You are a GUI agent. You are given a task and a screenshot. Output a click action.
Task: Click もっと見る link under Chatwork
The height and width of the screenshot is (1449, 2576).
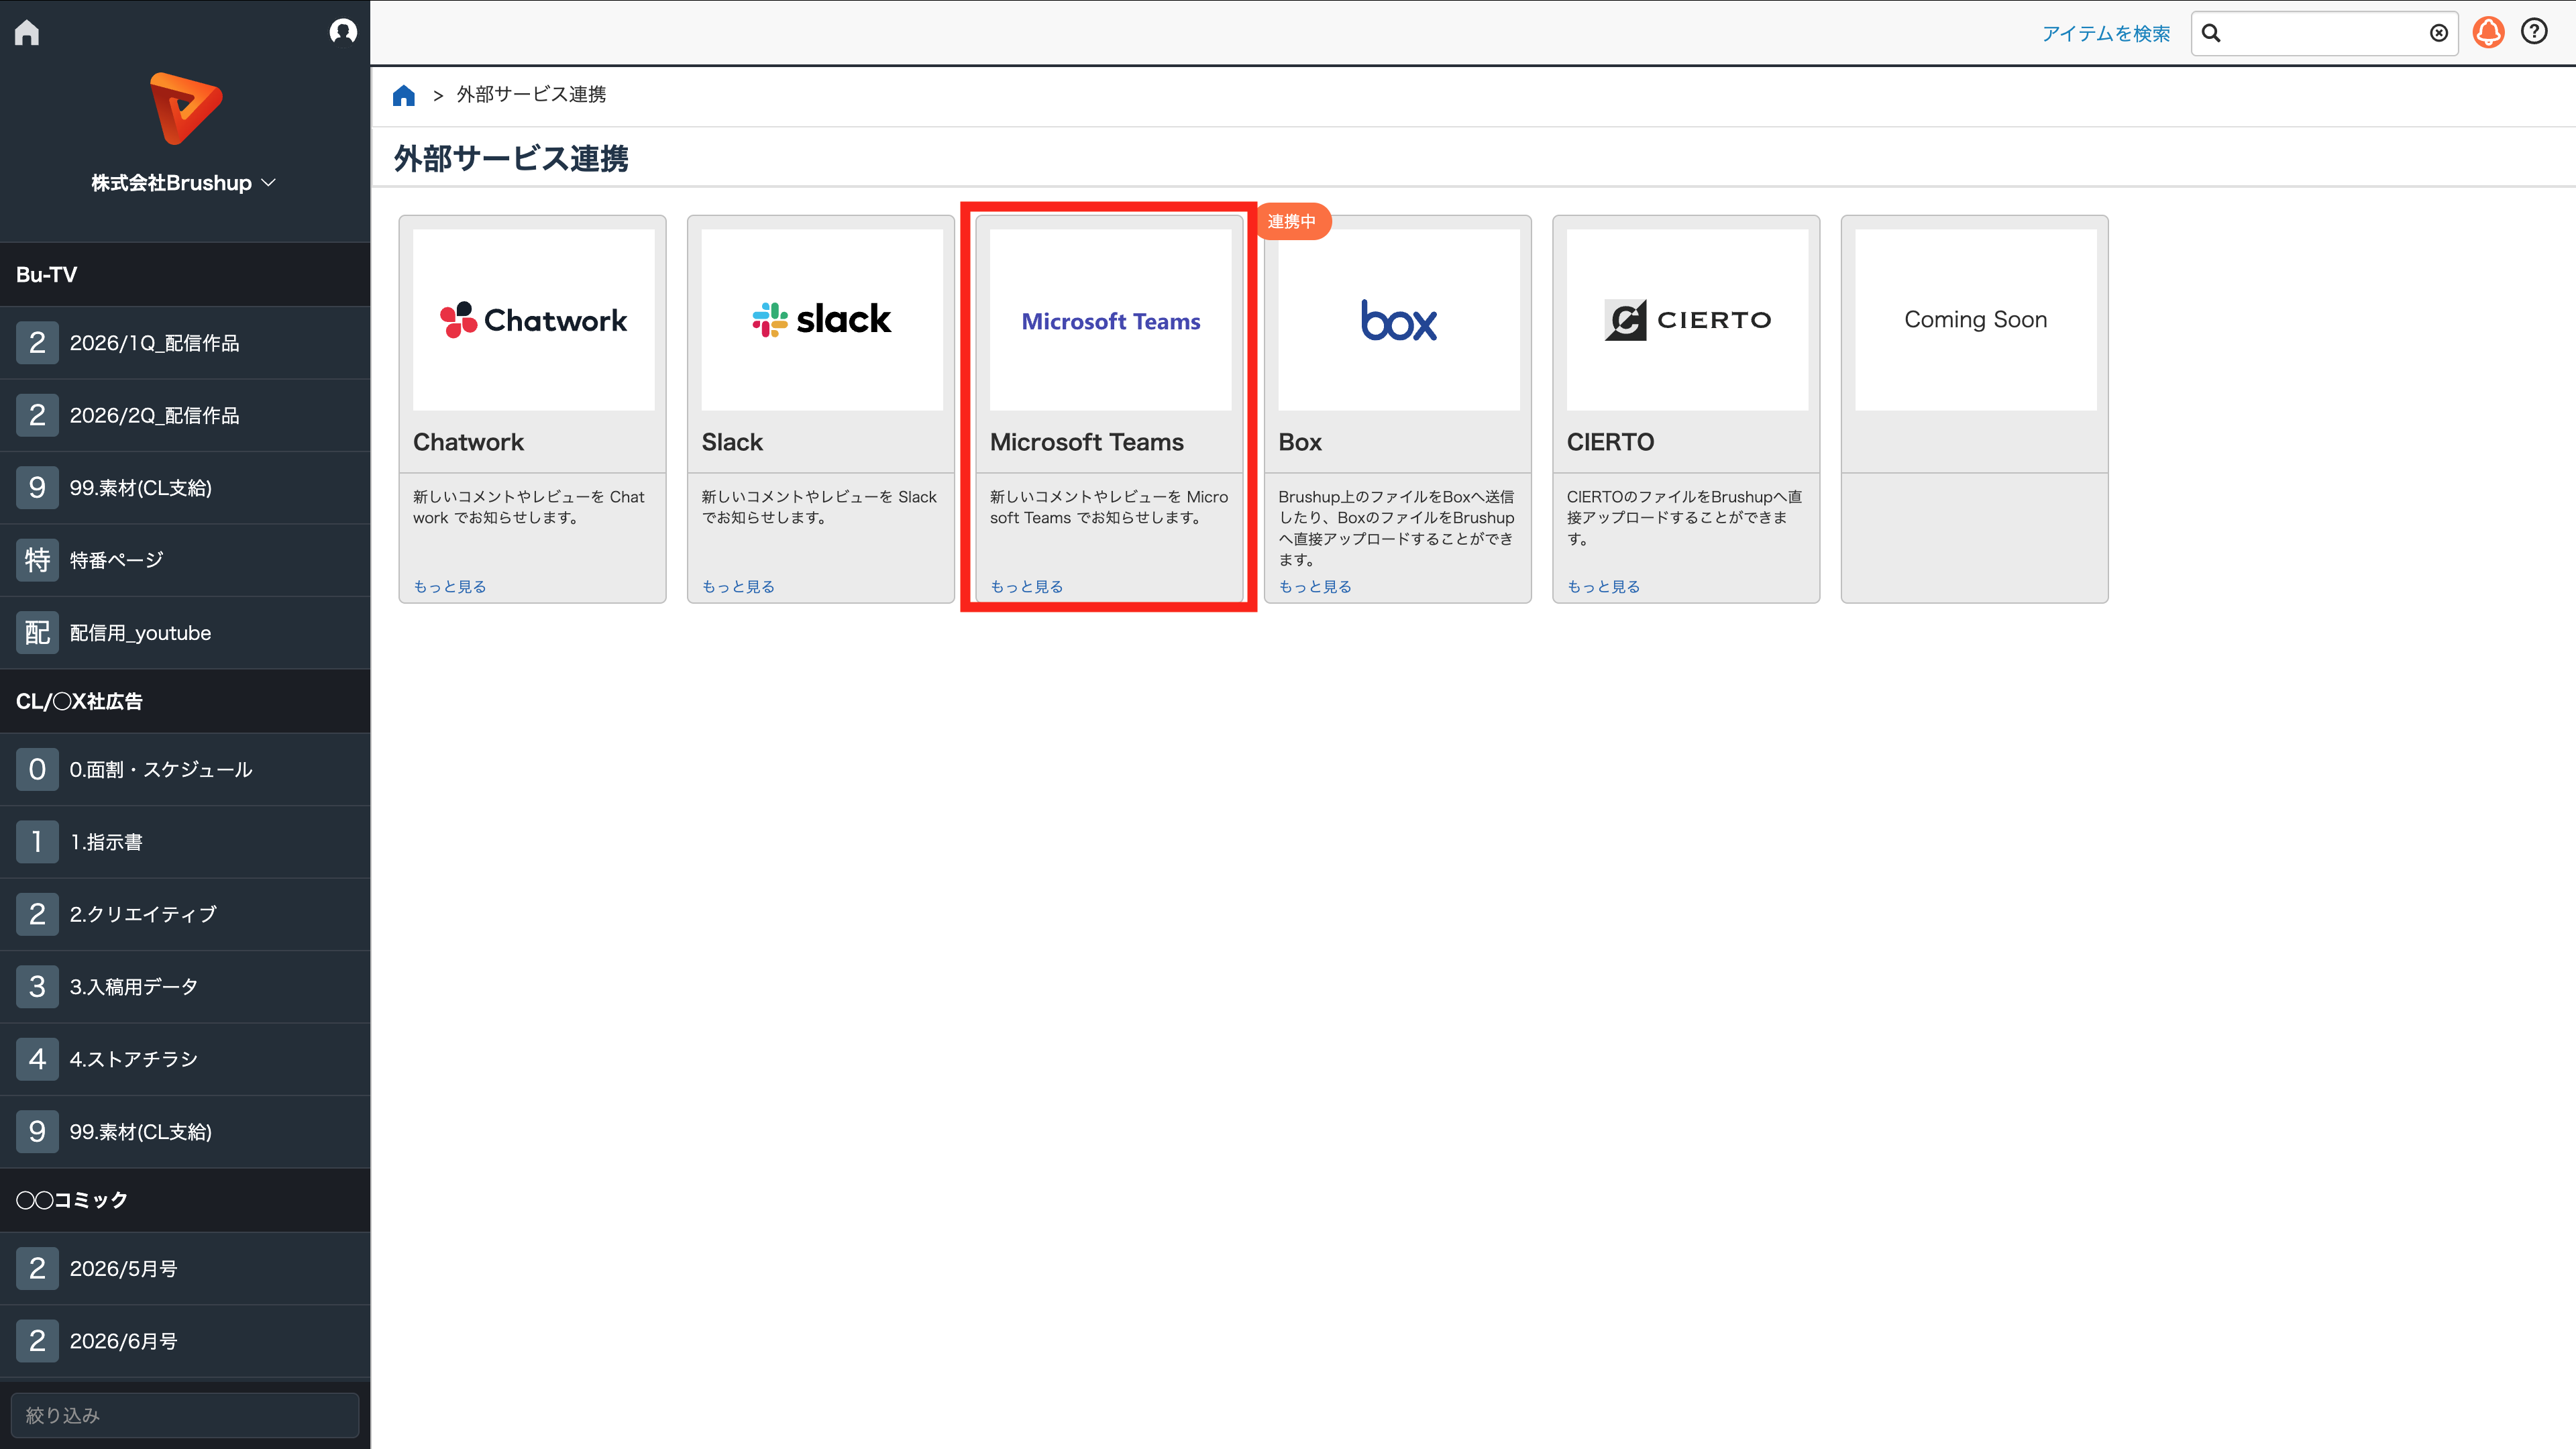click(x=450, y=587)
